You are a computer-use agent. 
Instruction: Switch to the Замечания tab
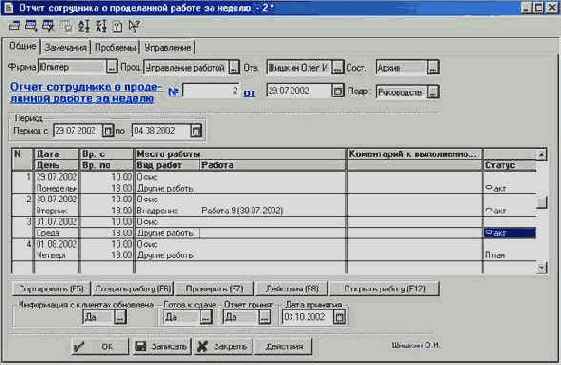(x=65, y=47)
